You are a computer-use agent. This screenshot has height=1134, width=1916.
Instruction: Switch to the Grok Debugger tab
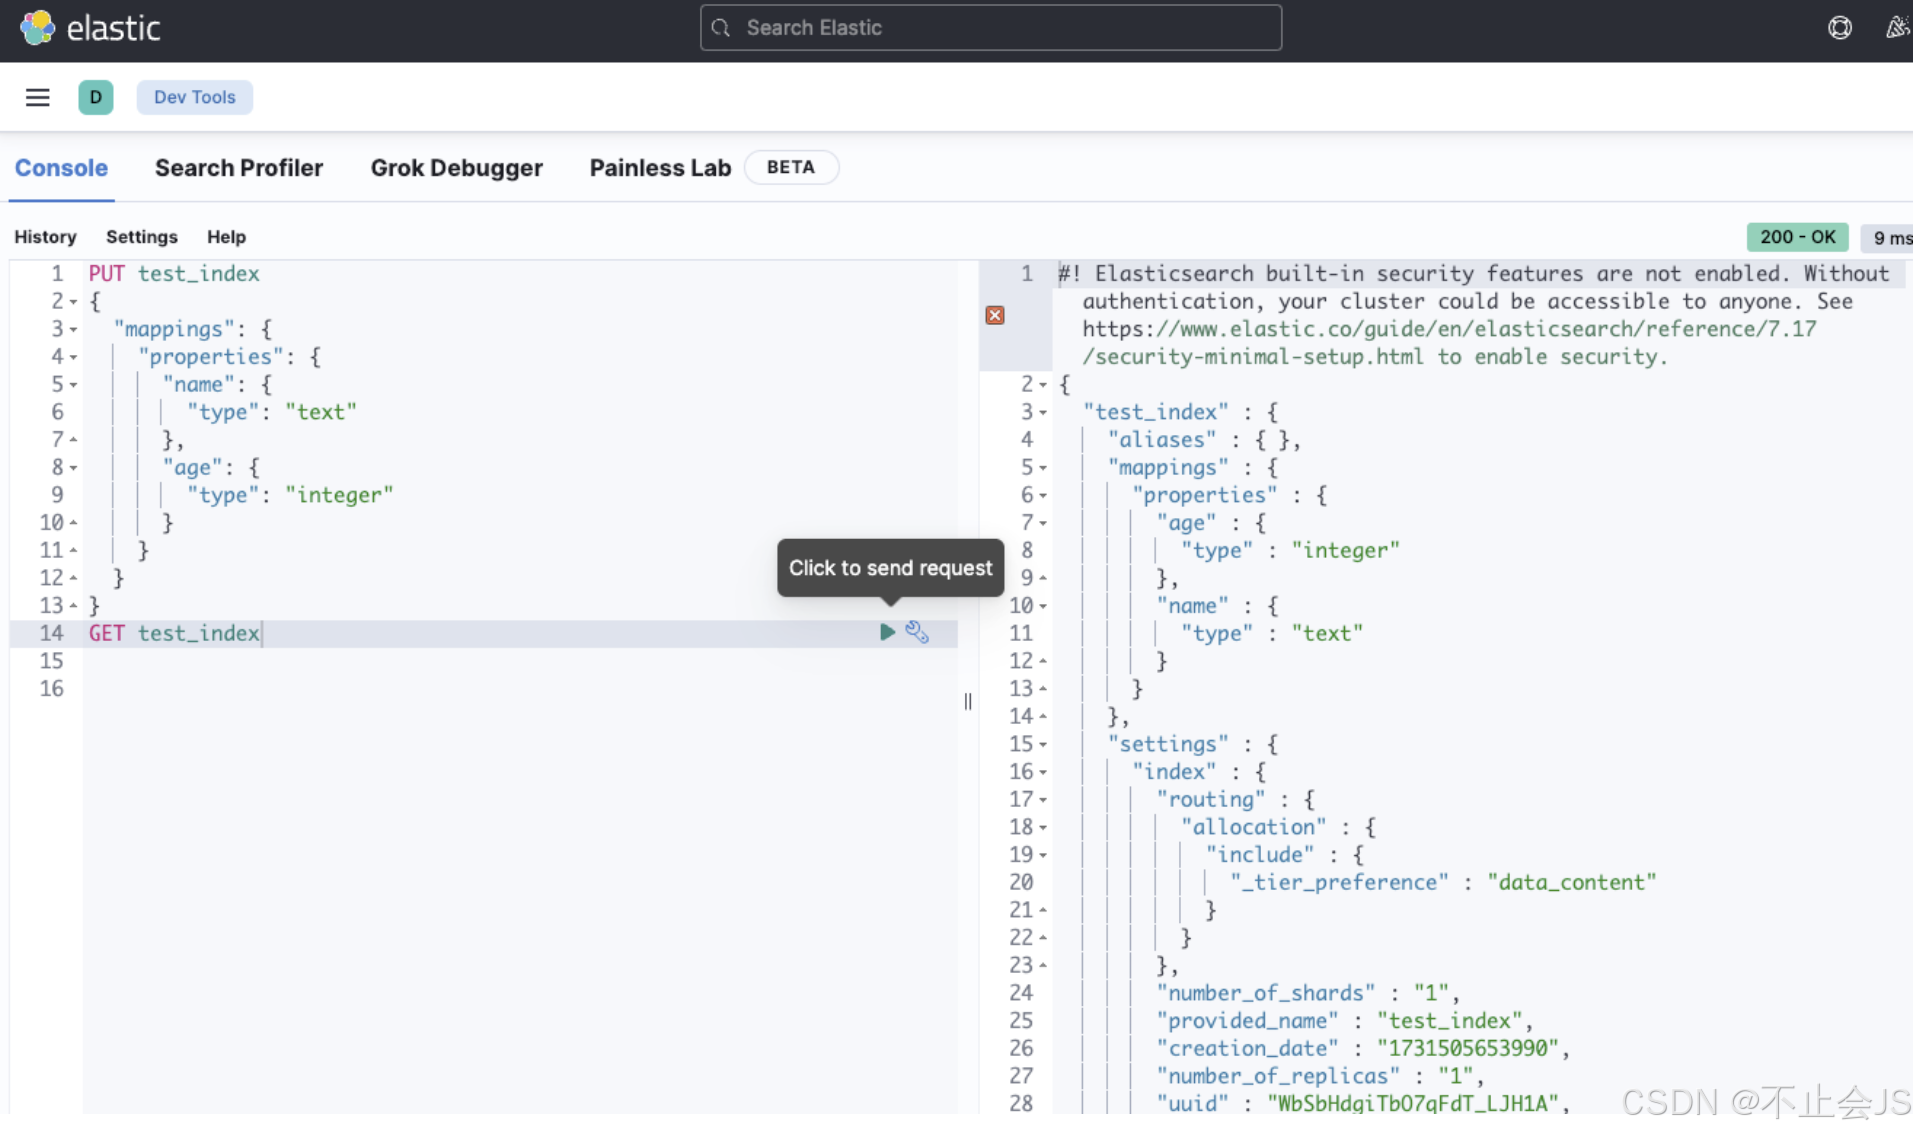[x=457, y=168]
